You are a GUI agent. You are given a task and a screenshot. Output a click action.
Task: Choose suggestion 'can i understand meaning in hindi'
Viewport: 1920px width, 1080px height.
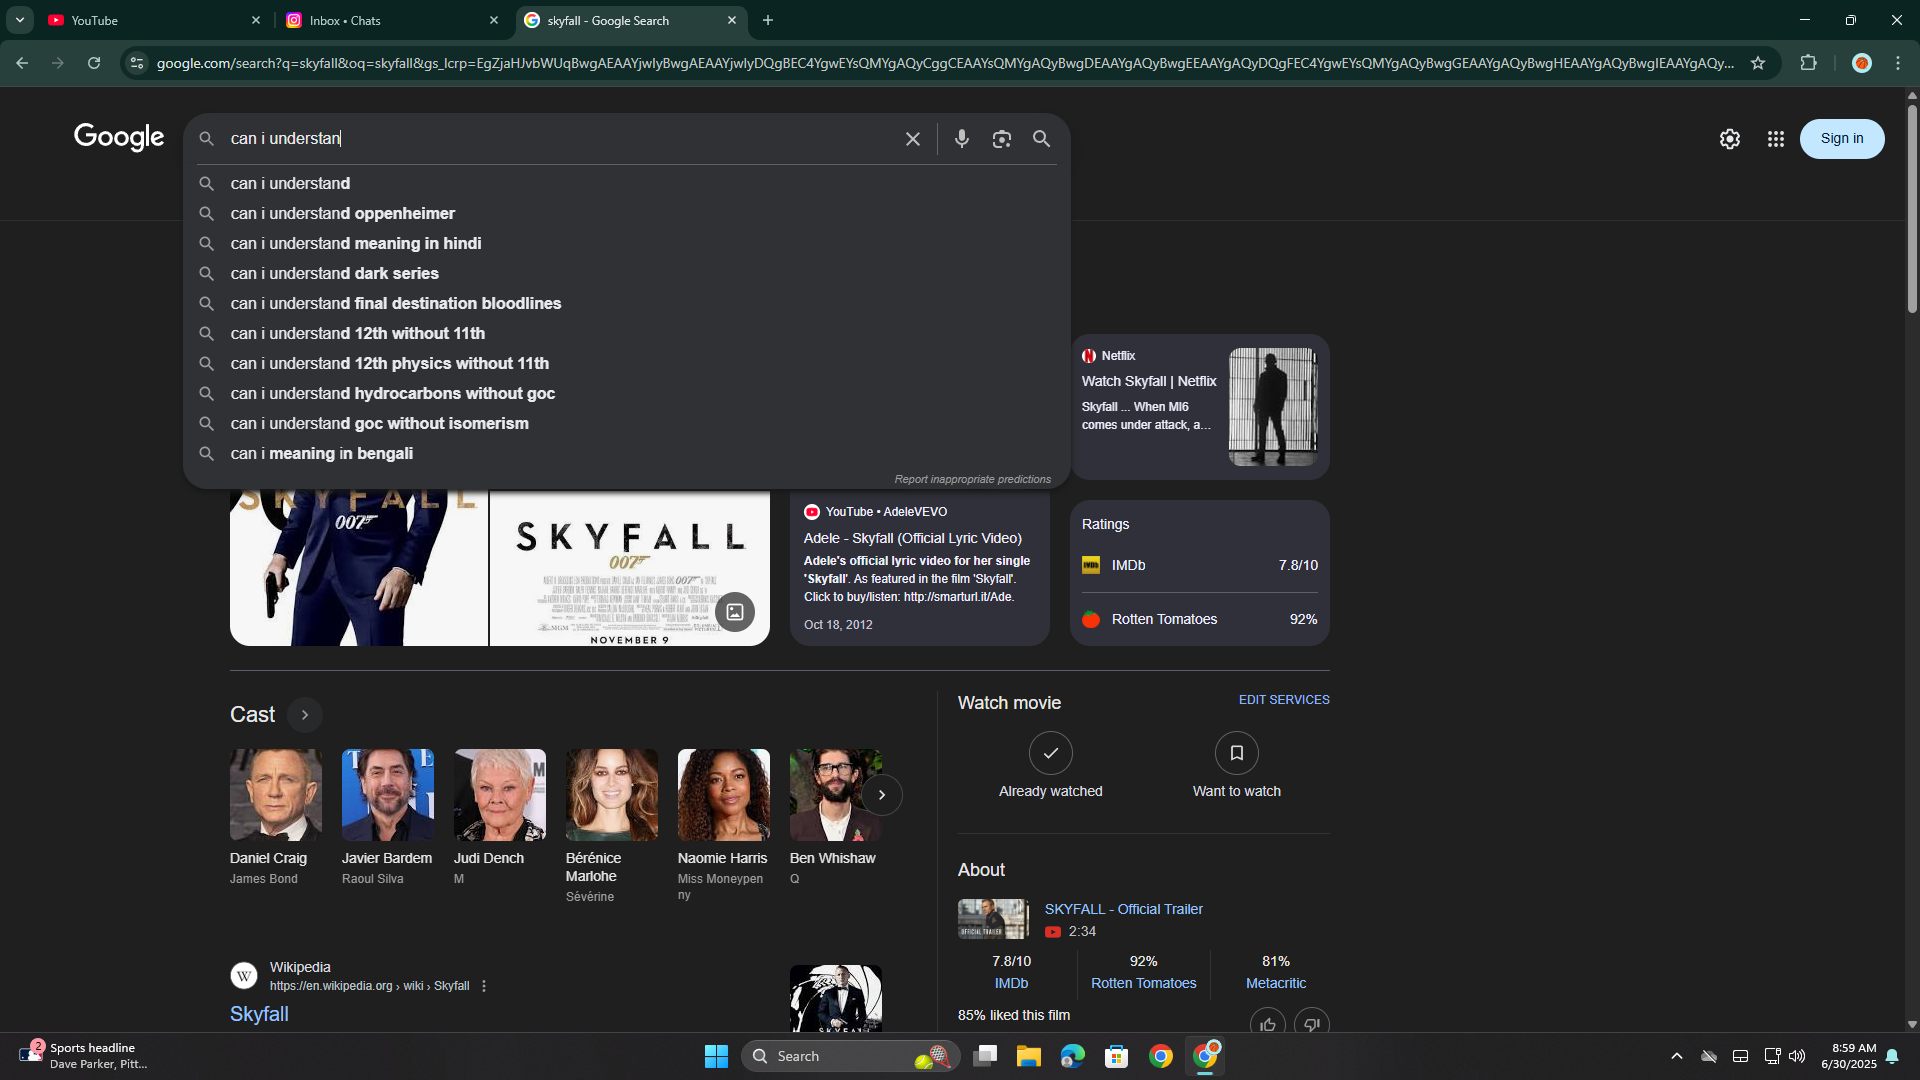(626, 244)
